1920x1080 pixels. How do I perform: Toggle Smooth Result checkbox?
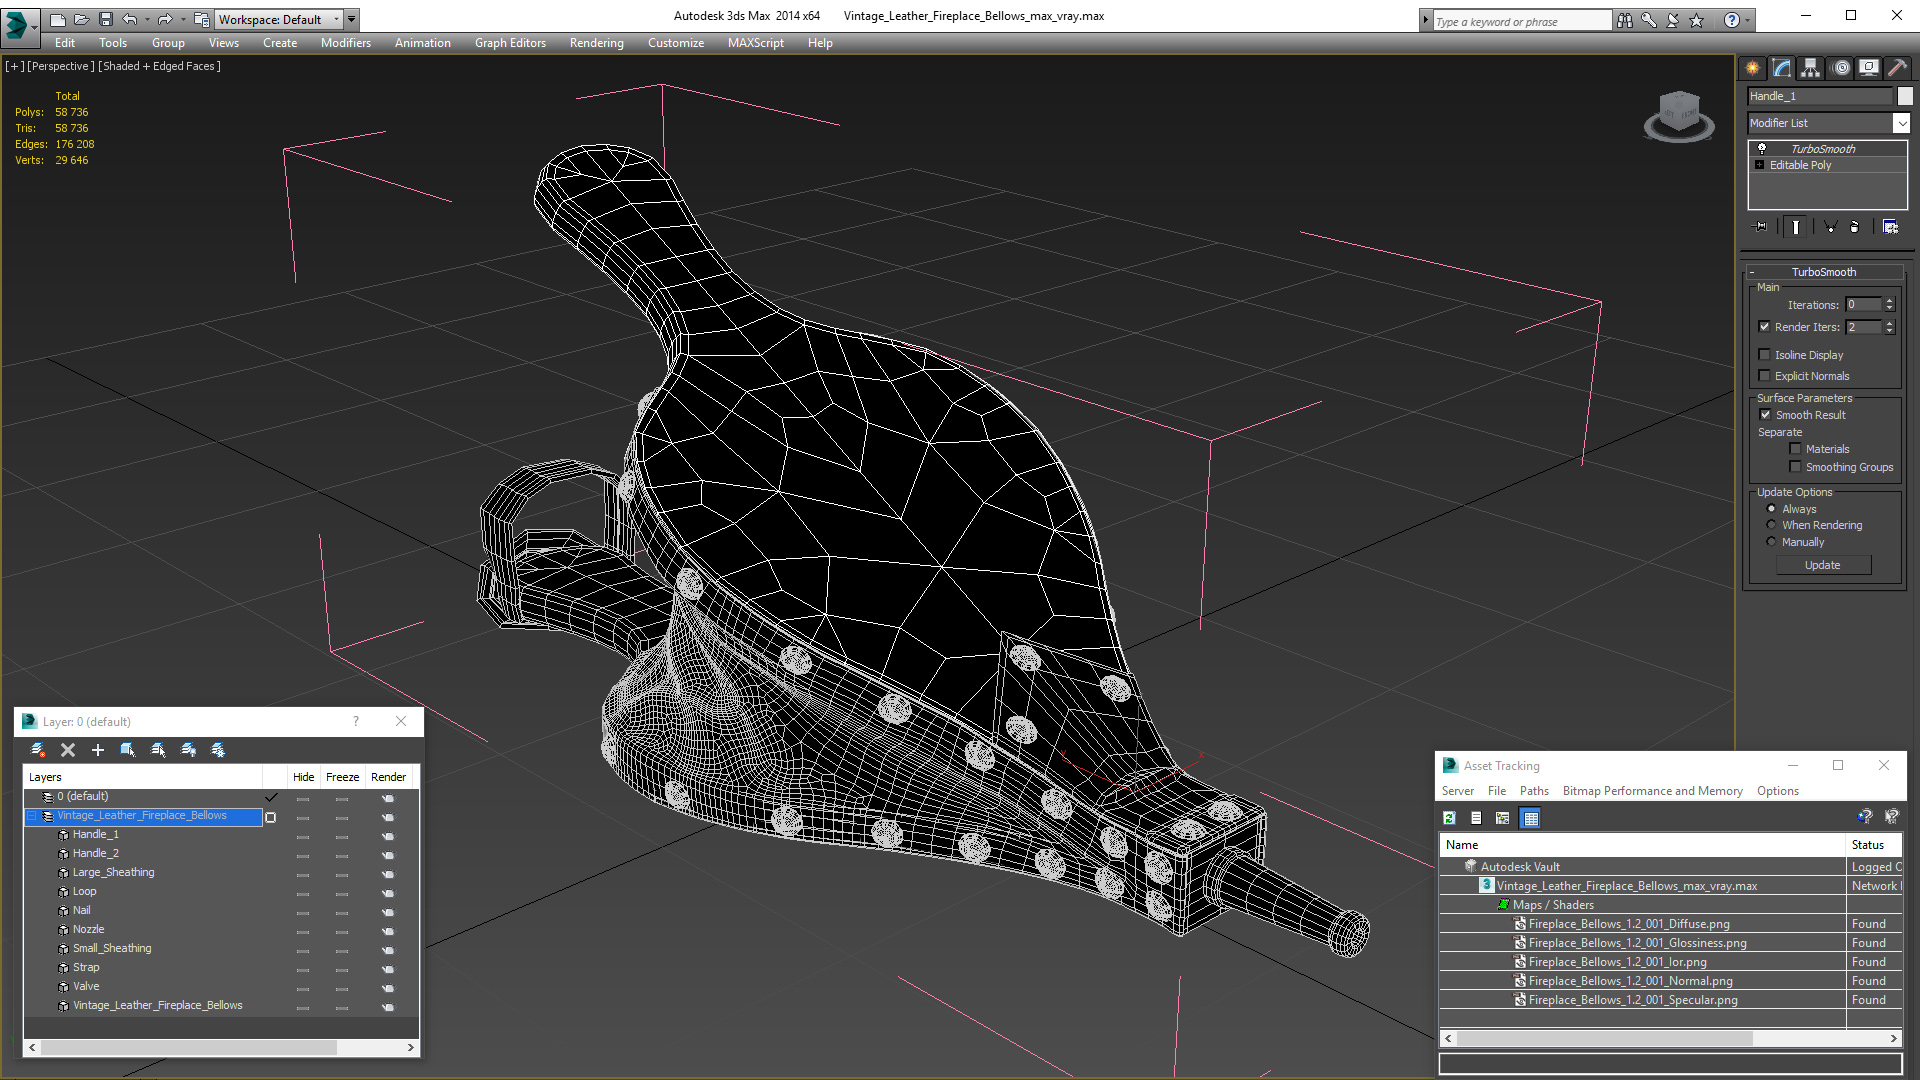tap(1765, 415)
